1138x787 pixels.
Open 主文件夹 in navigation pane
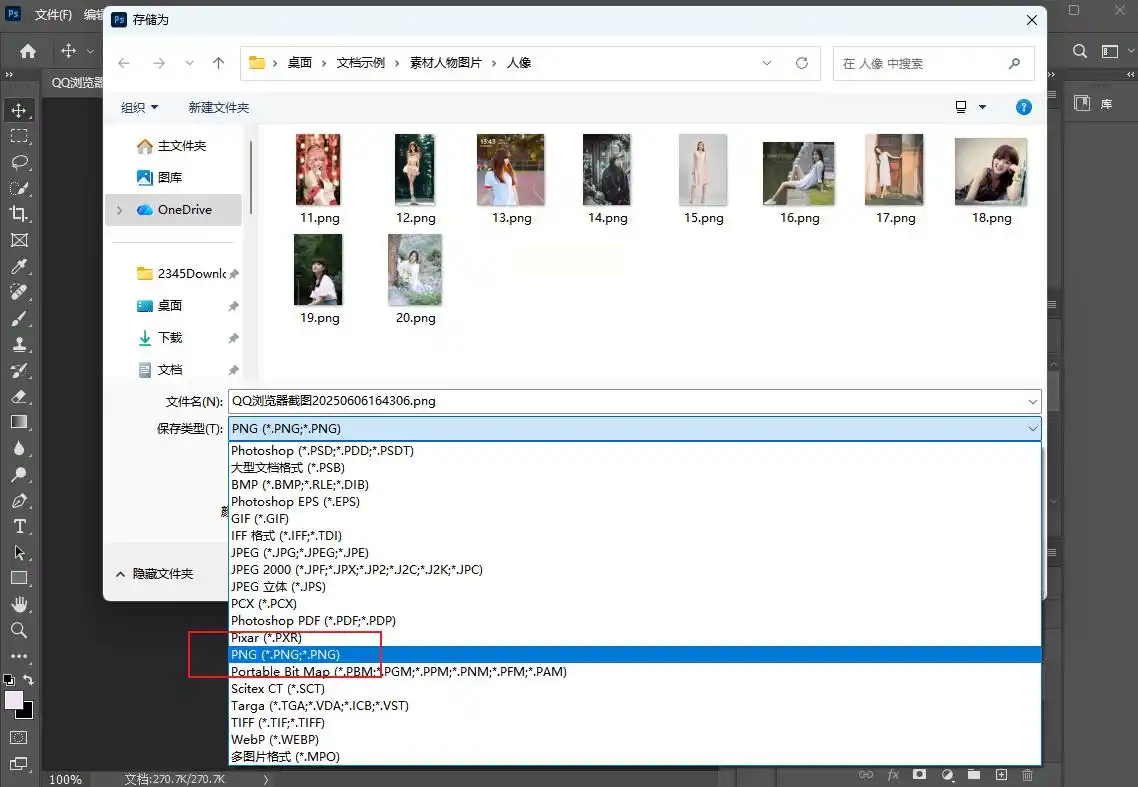pyautogui.click(x=171, y=146)
